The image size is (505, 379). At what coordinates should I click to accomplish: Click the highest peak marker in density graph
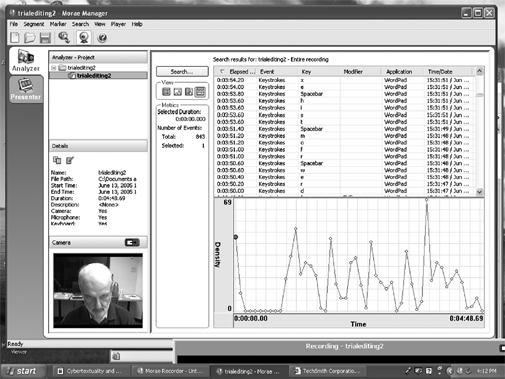pyautogui.click(x=427, y=200)
